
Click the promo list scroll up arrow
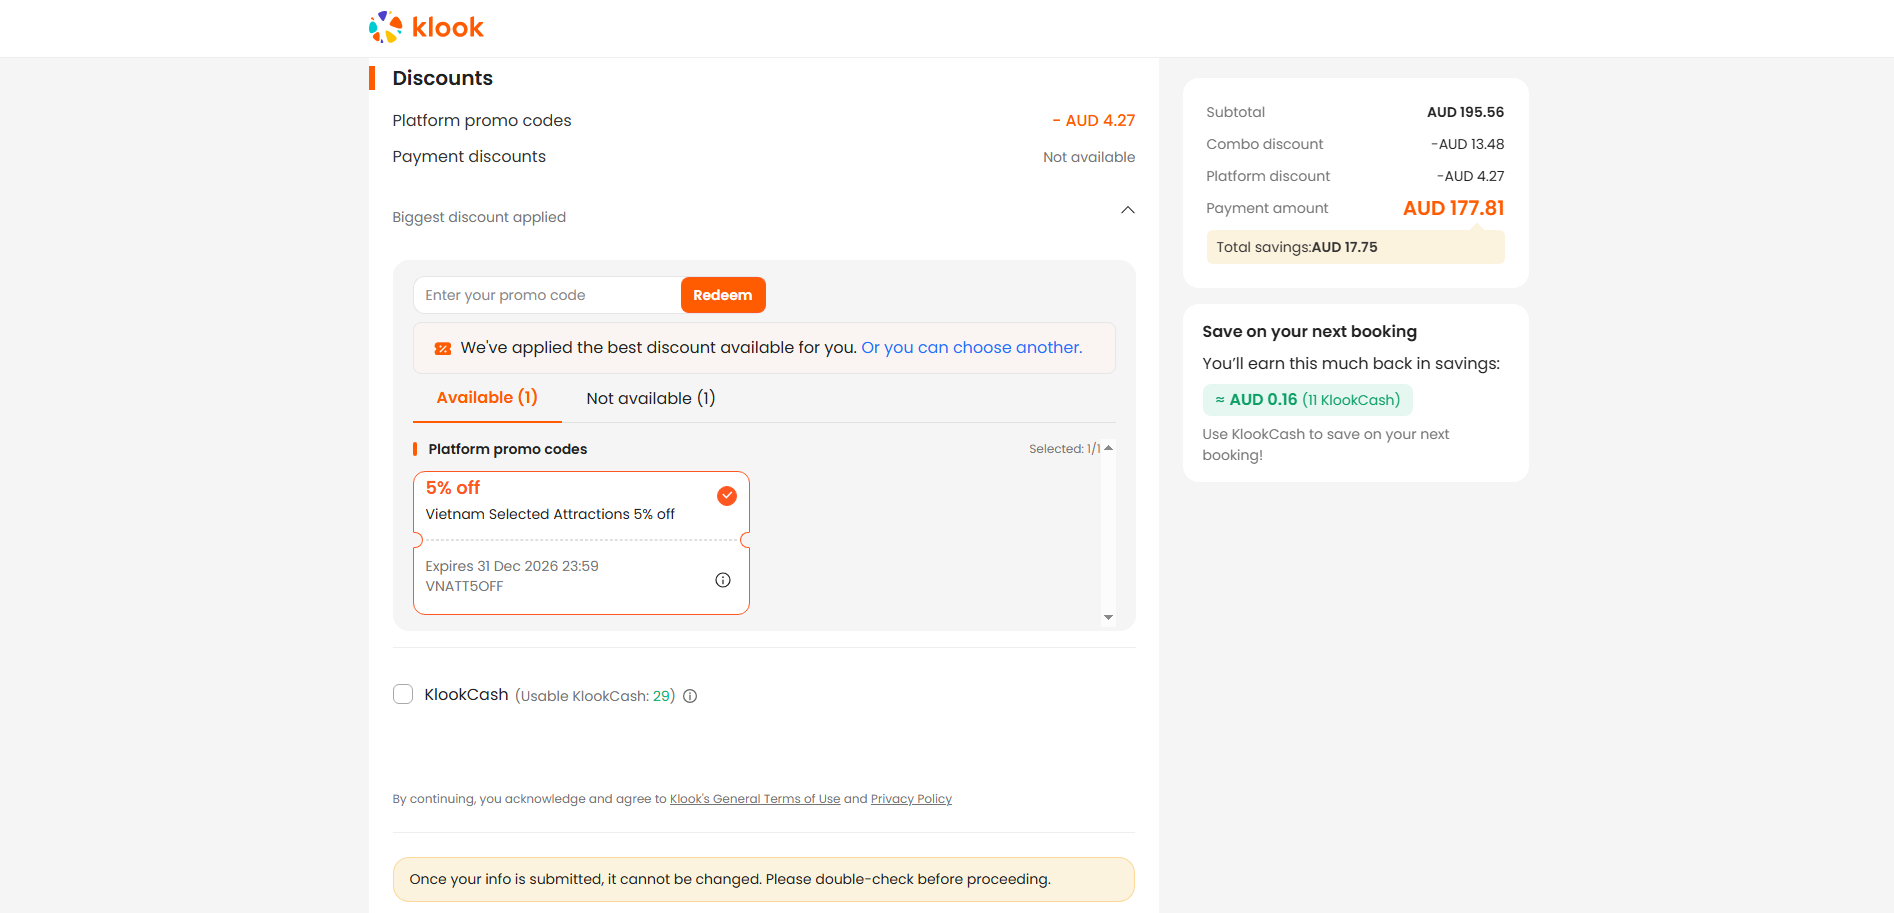(x=1108, y=448)
